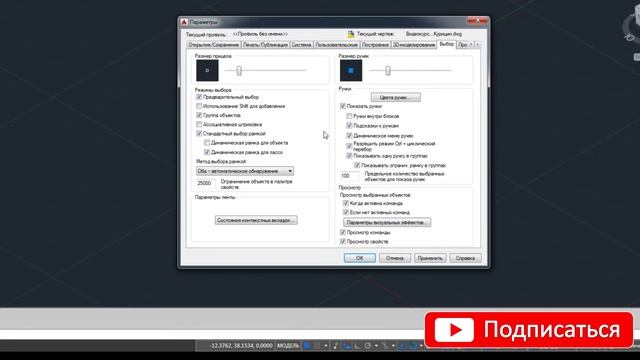
Task: Confirm the dialog with OK
Action: point(360,258)
